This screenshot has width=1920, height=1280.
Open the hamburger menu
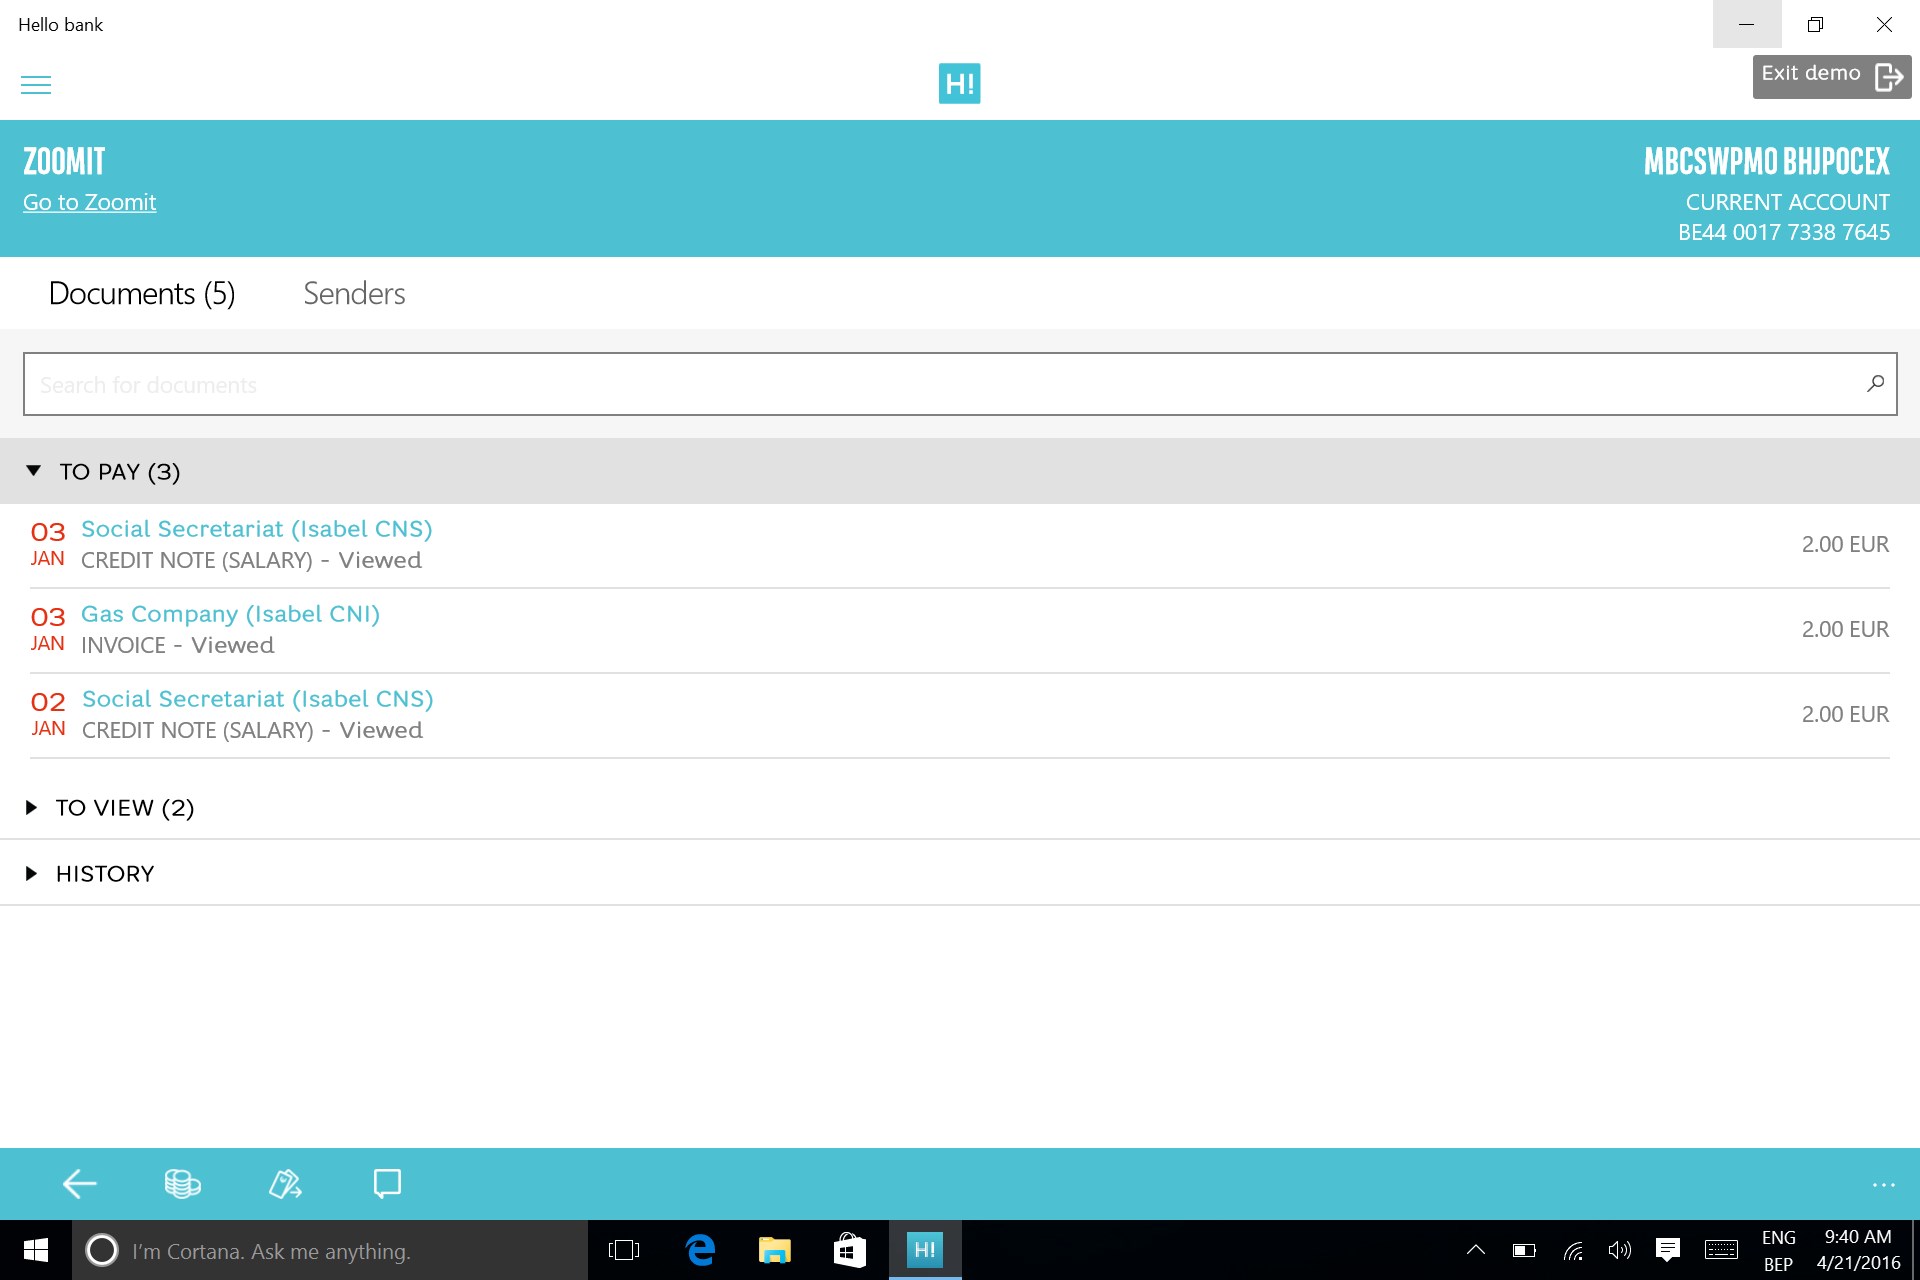pos(36,84)
